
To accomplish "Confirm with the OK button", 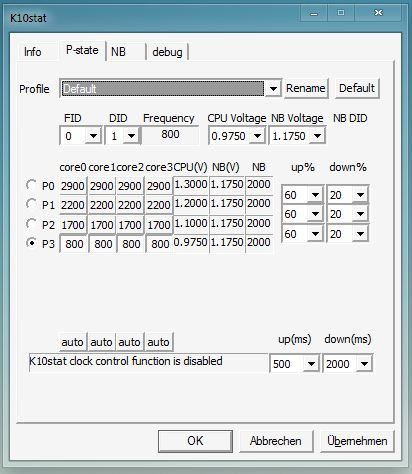I will (195, 441).
